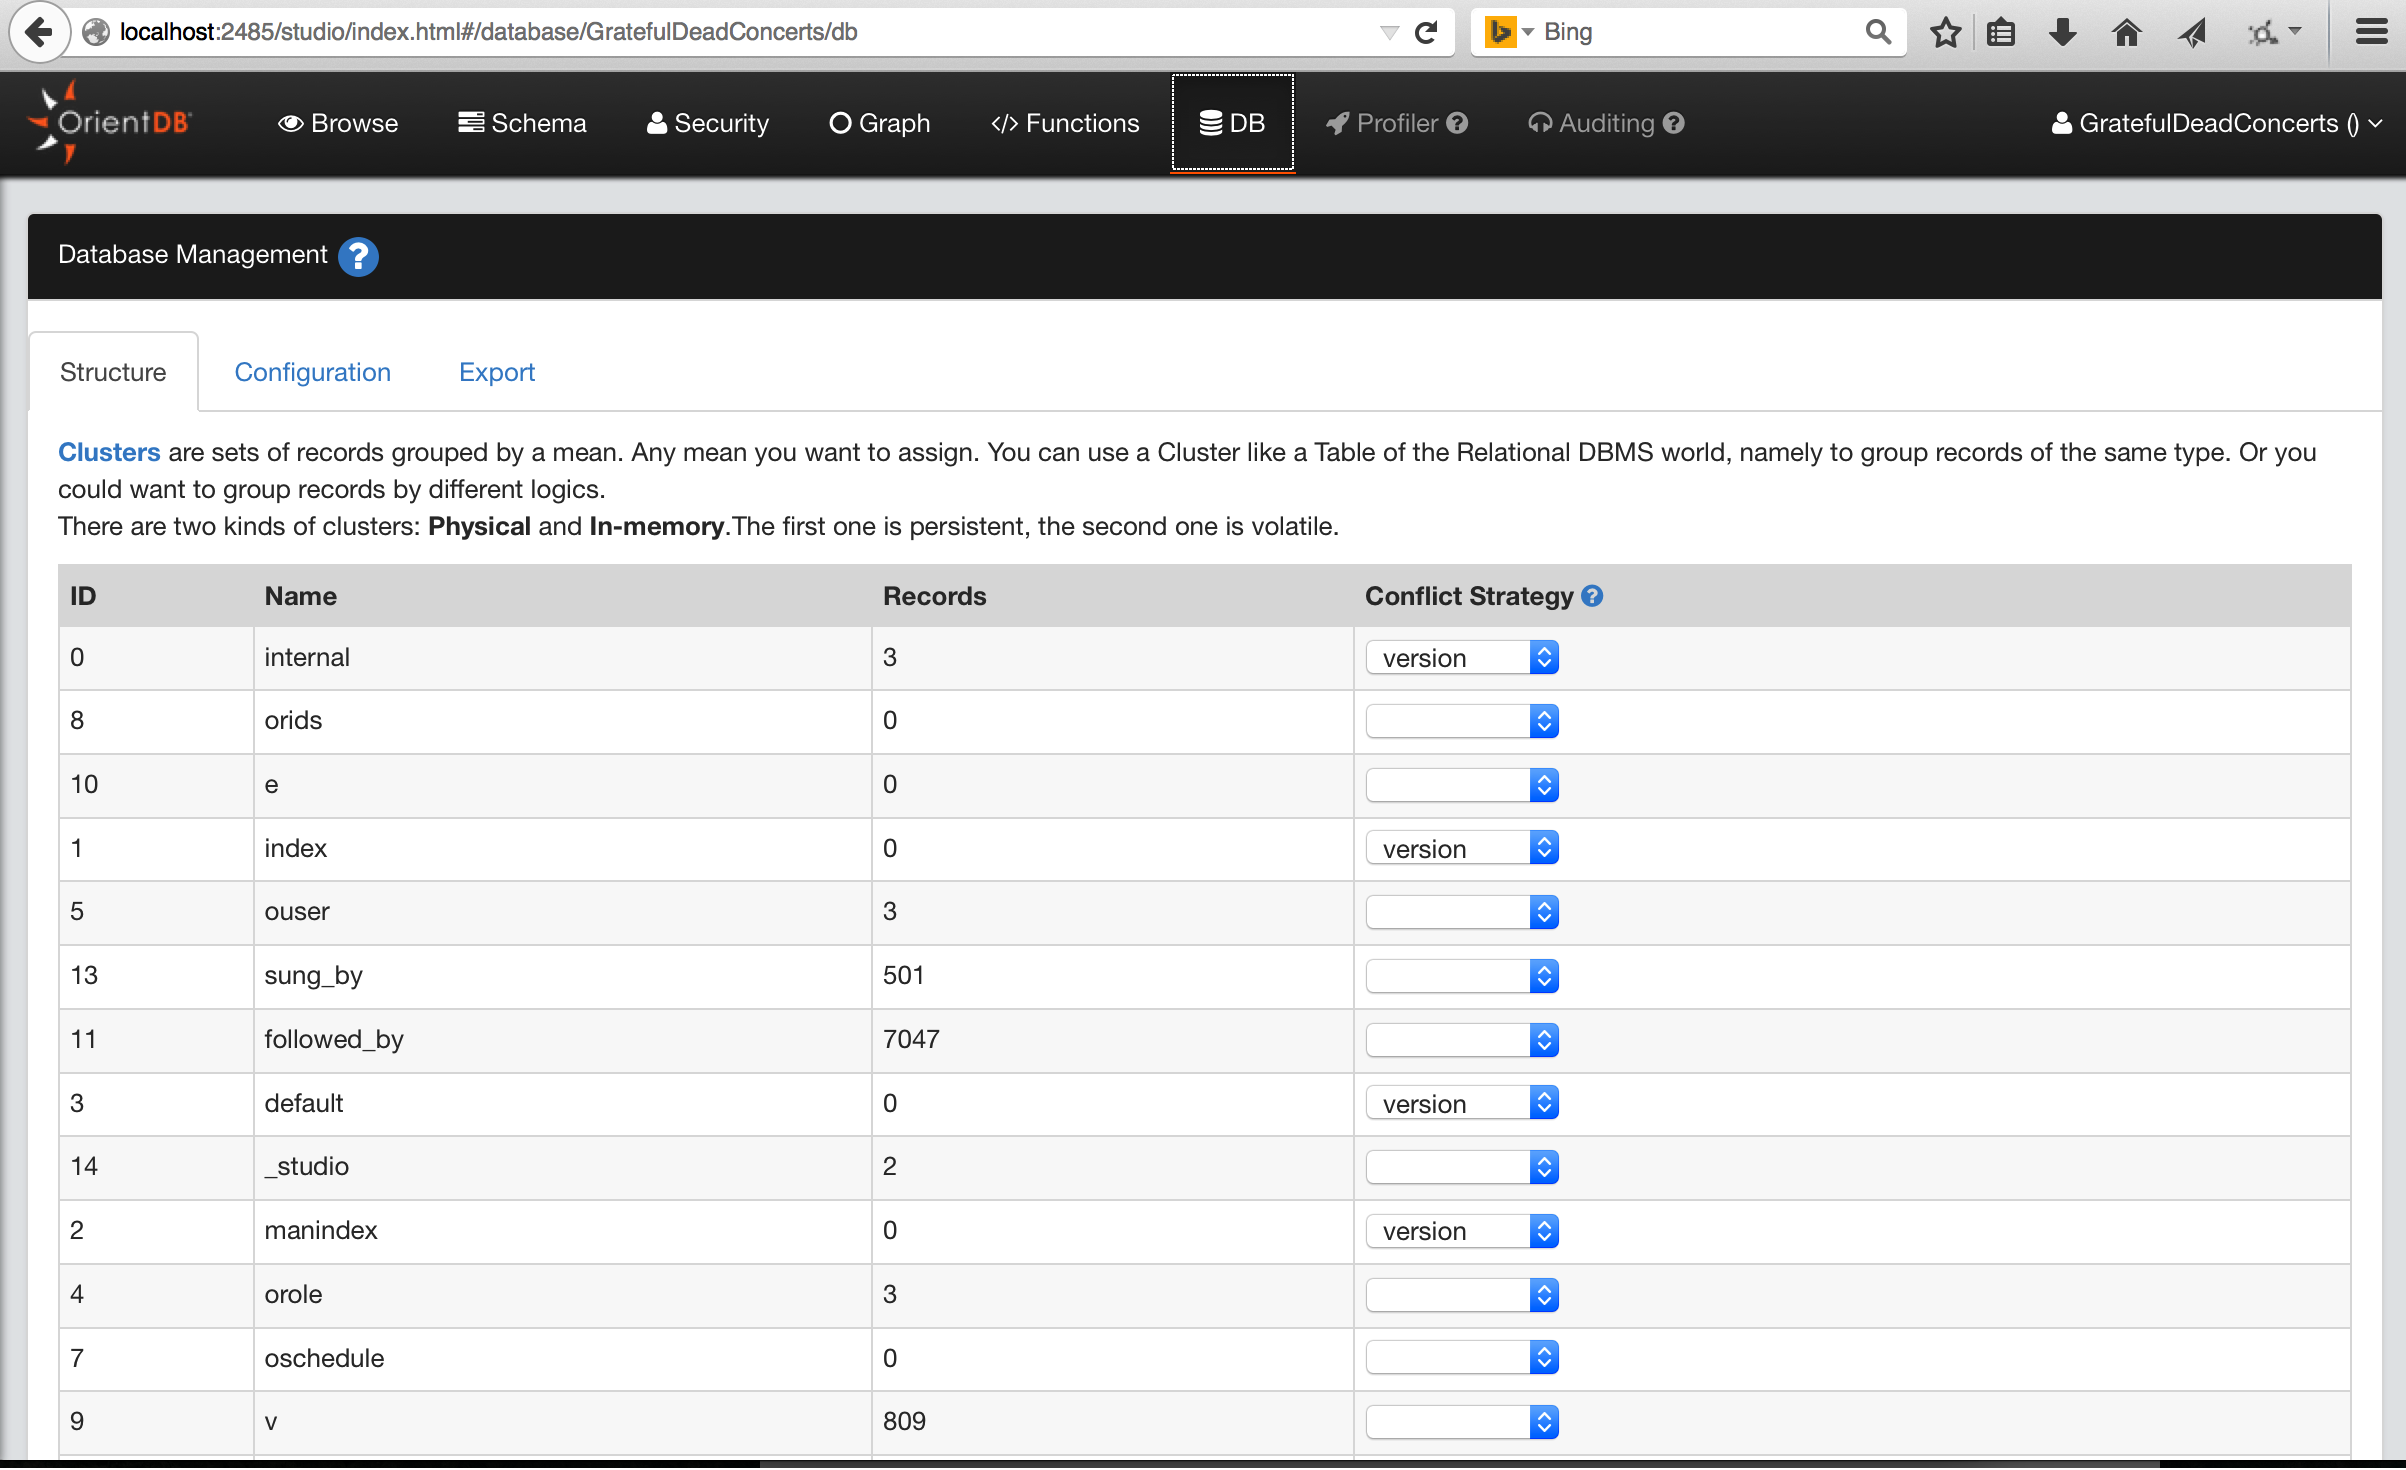2406x1470 pixels.
Task: Click the Clusters link in the description
Action: click(108, 452)
